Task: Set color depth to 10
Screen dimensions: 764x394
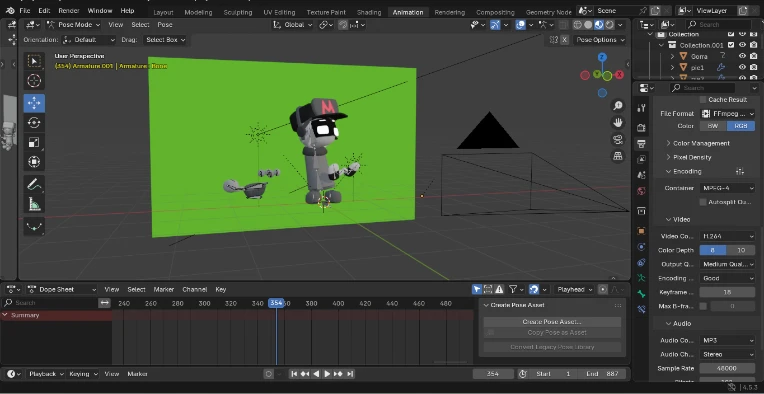Action: coord(741,250)
